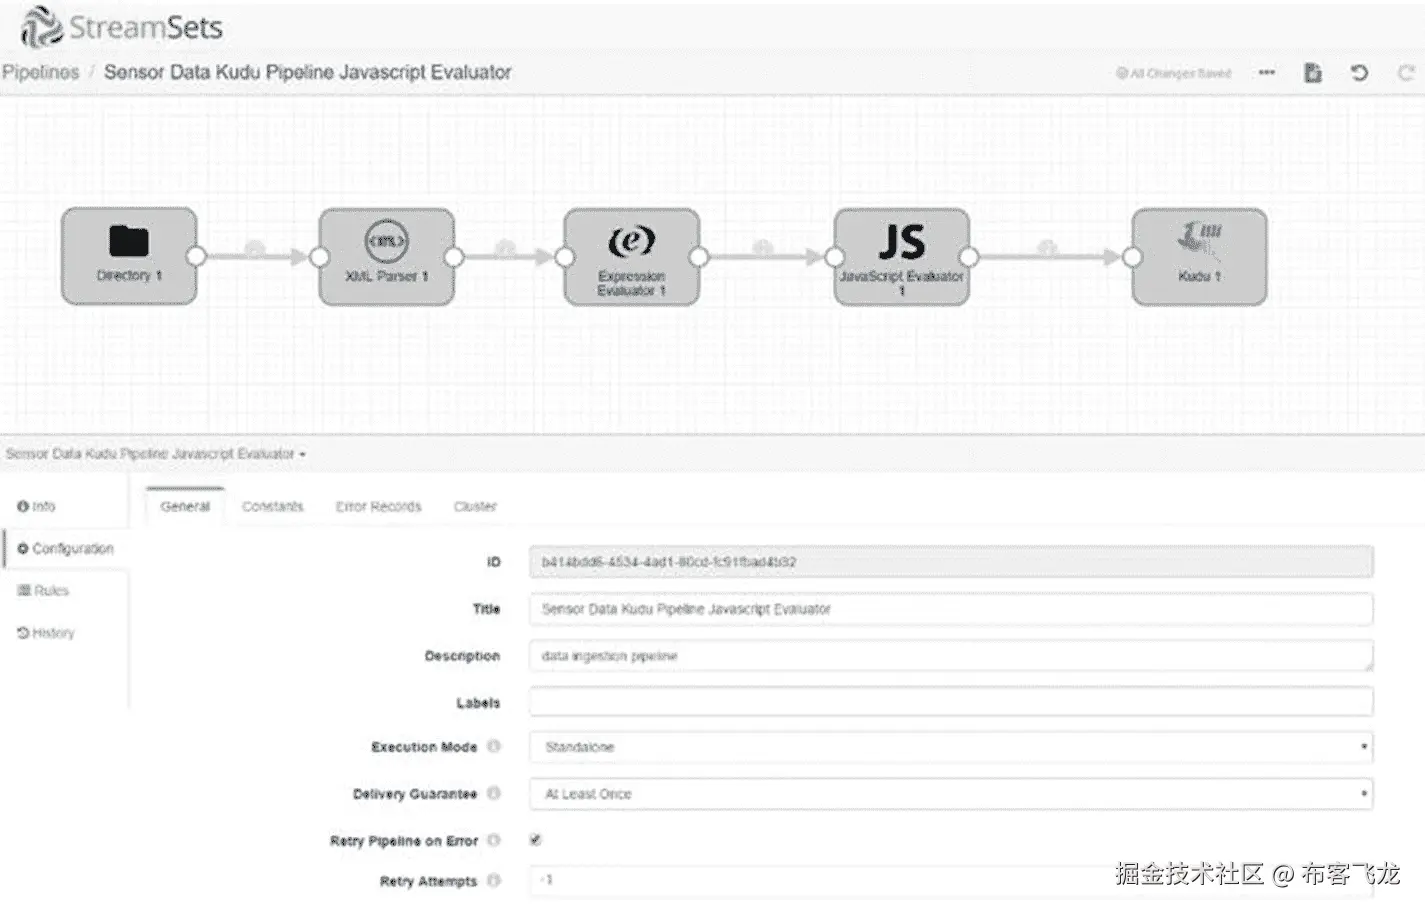Switch to the Error Records tab
Viewport: 1425px width, 912px height.
point(378,507)
